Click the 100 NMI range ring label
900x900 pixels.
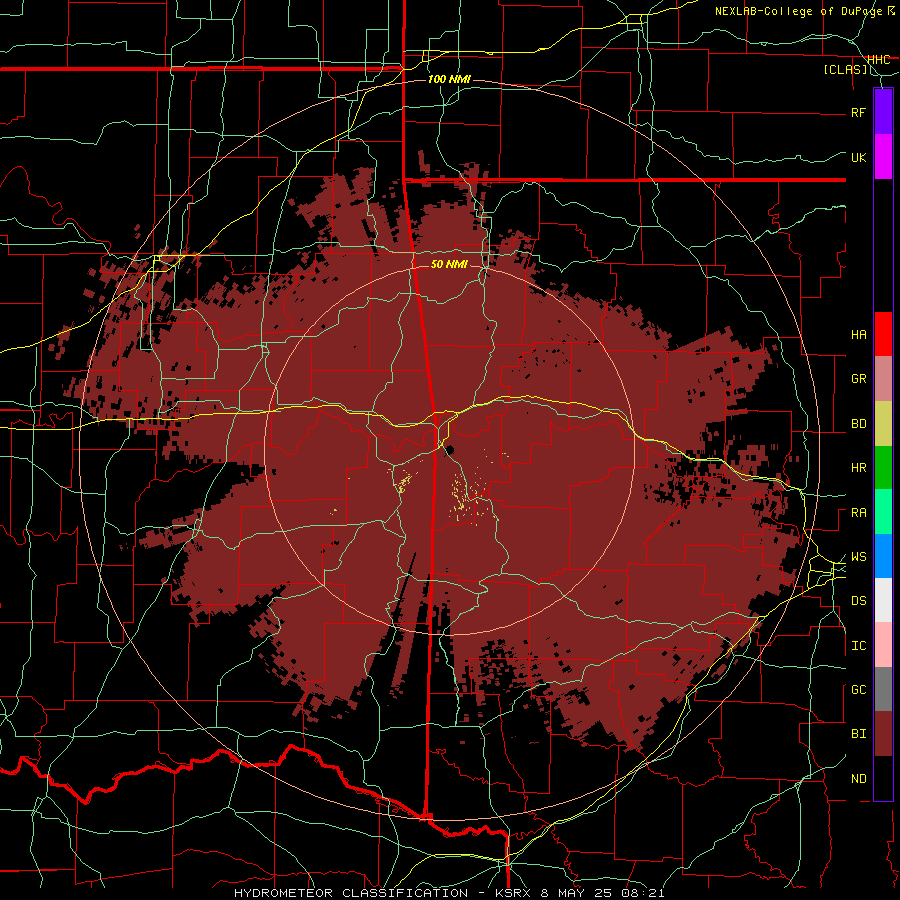(449, 79)
